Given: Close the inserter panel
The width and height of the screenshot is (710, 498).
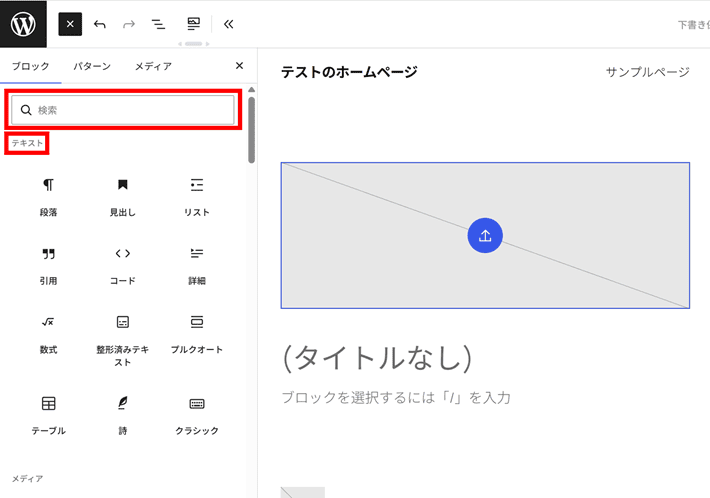Looking at the screenshot, I should point(240,66).
